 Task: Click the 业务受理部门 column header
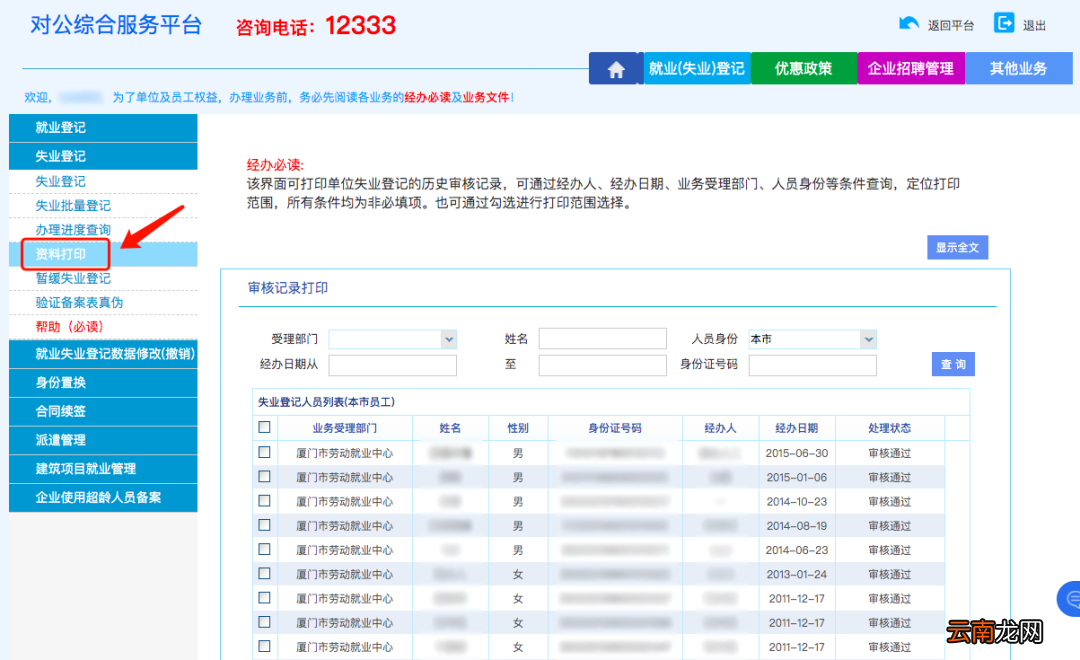(344, 428)
